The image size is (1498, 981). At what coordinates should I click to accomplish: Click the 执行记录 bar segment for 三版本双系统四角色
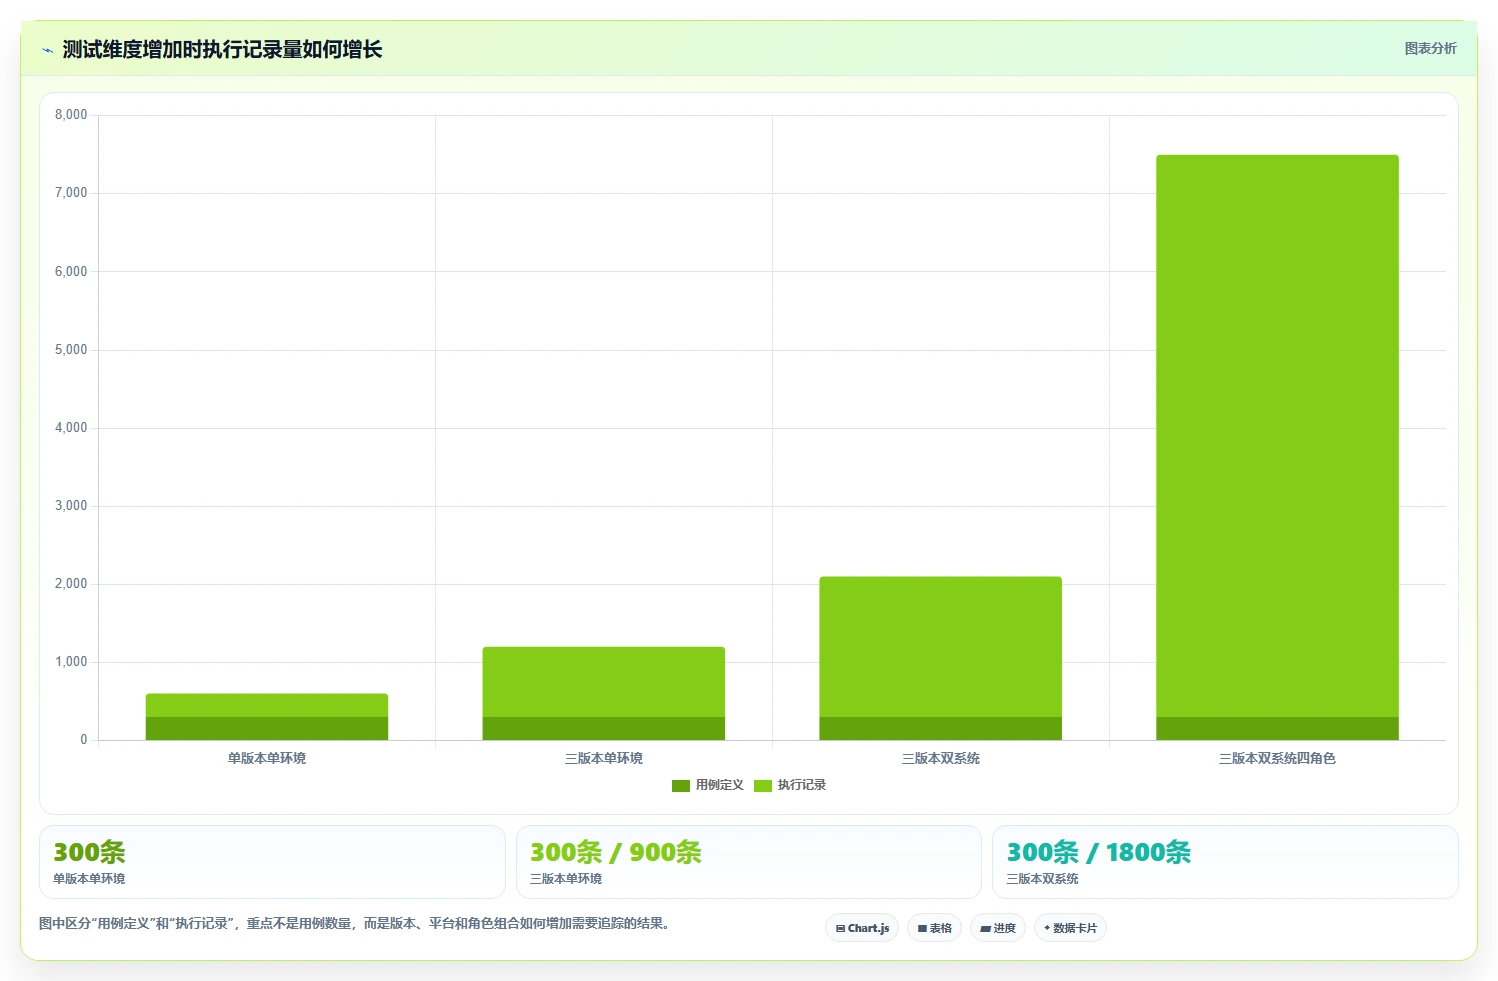tap(1277, 436)
